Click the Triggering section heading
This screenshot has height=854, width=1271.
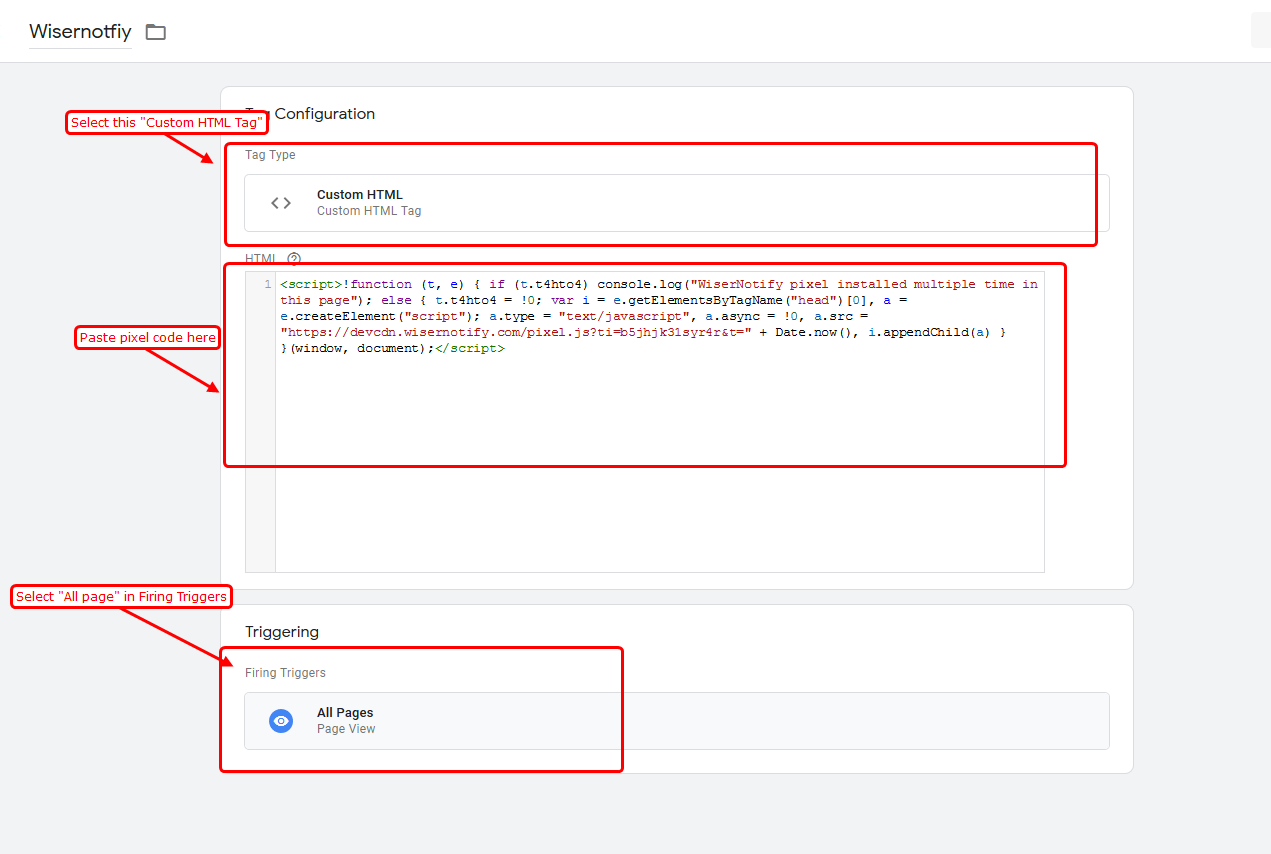pyautogui.click(x=282, y=632)
